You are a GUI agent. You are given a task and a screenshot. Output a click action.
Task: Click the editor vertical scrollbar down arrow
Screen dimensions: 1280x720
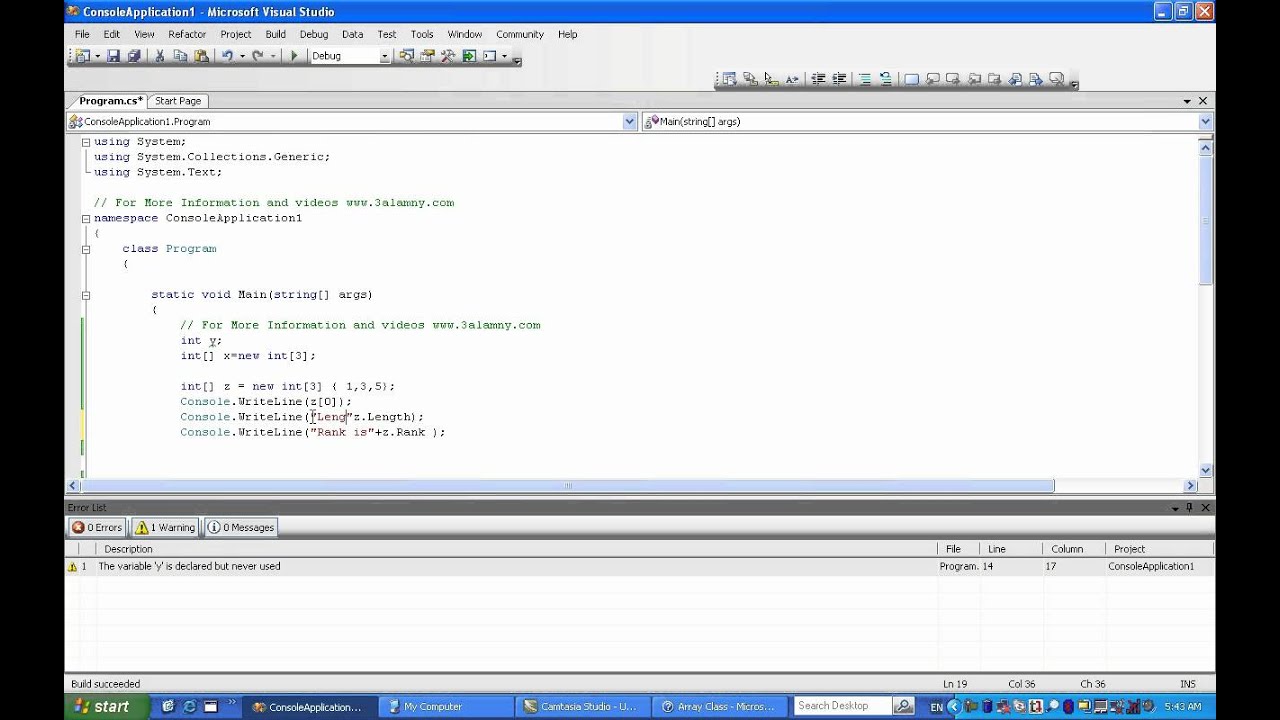coord(1205,470)
